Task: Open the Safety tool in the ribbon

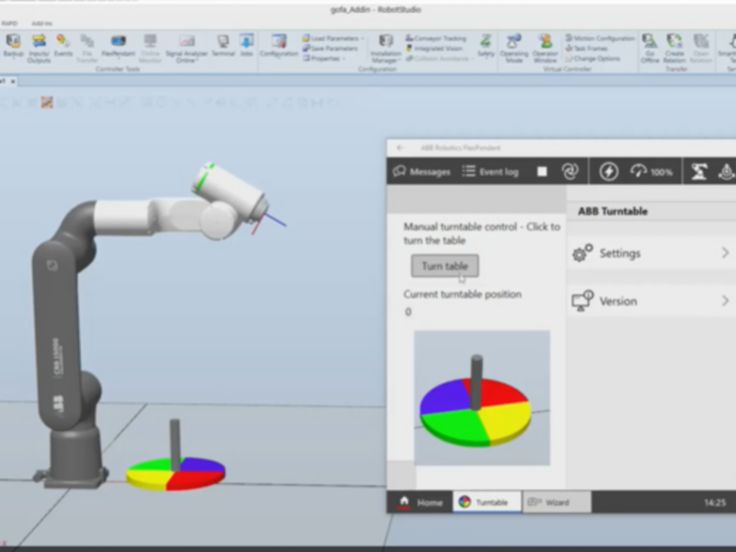Action: (x=485, y=46)
